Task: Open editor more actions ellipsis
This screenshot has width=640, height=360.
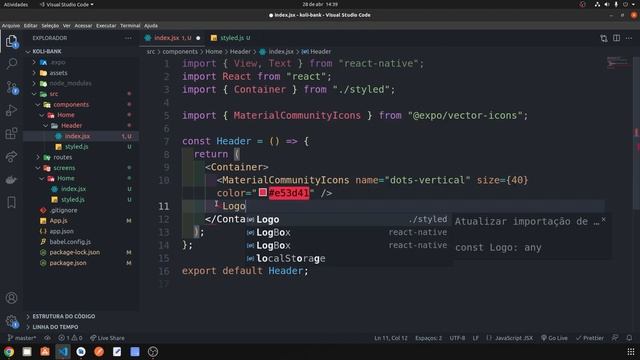Action: 629,38
